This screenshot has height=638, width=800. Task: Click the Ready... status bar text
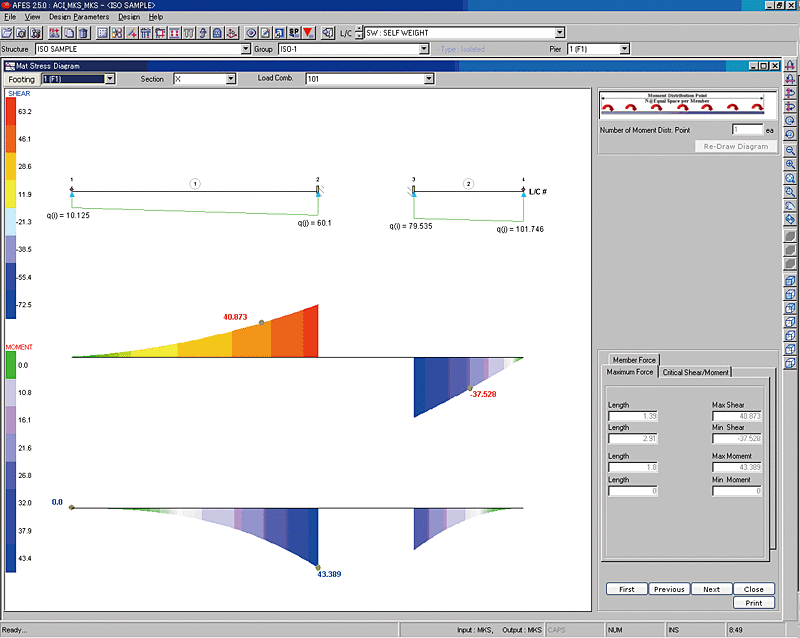[x=14, y=630]
